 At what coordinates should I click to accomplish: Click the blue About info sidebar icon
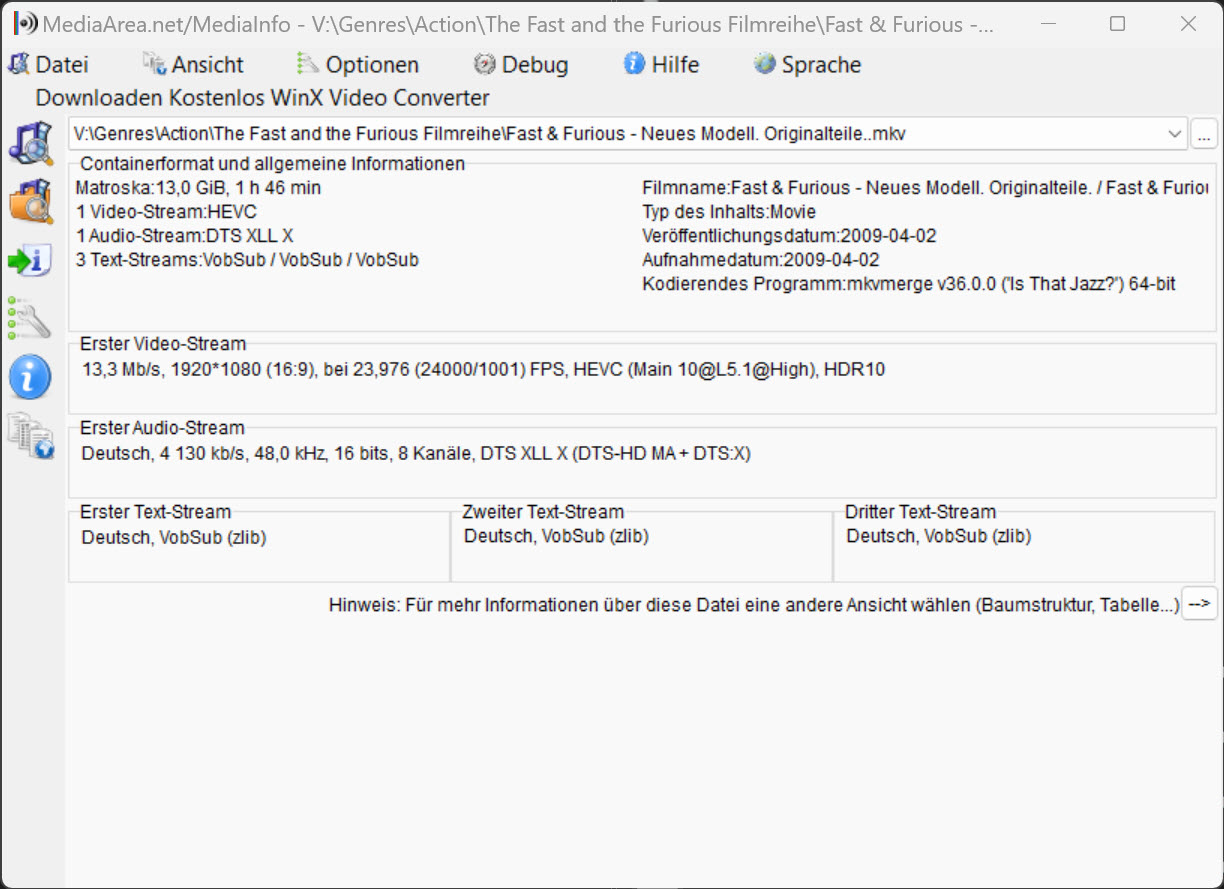(30, 377)
